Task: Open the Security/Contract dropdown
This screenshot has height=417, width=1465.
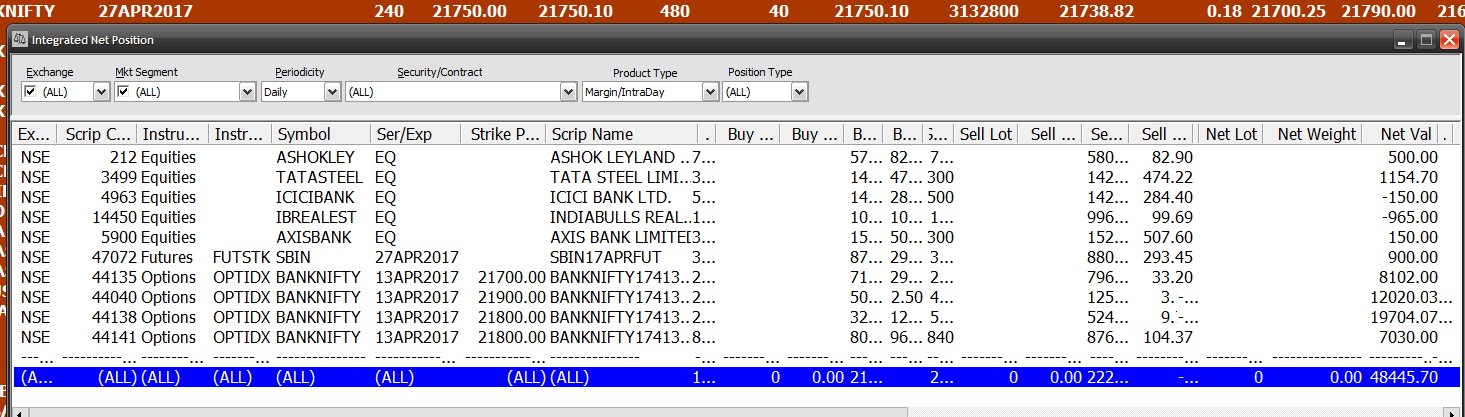Action: coord(568,92)
